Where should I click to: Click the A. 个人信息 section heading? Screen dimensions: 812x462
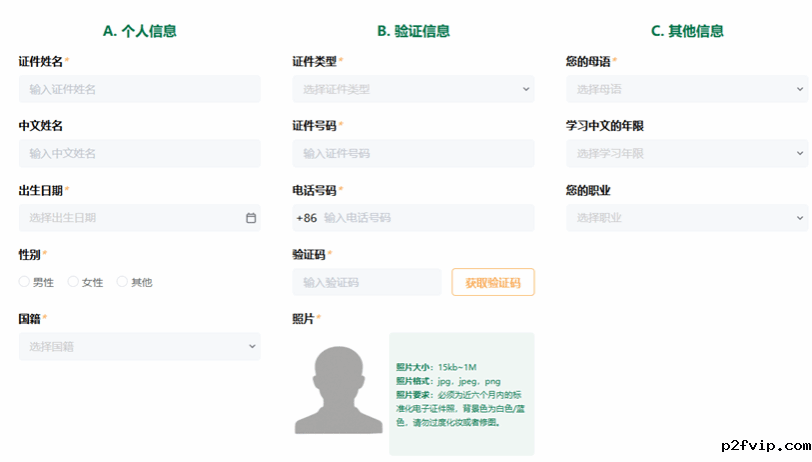click(x=140, y=31)
